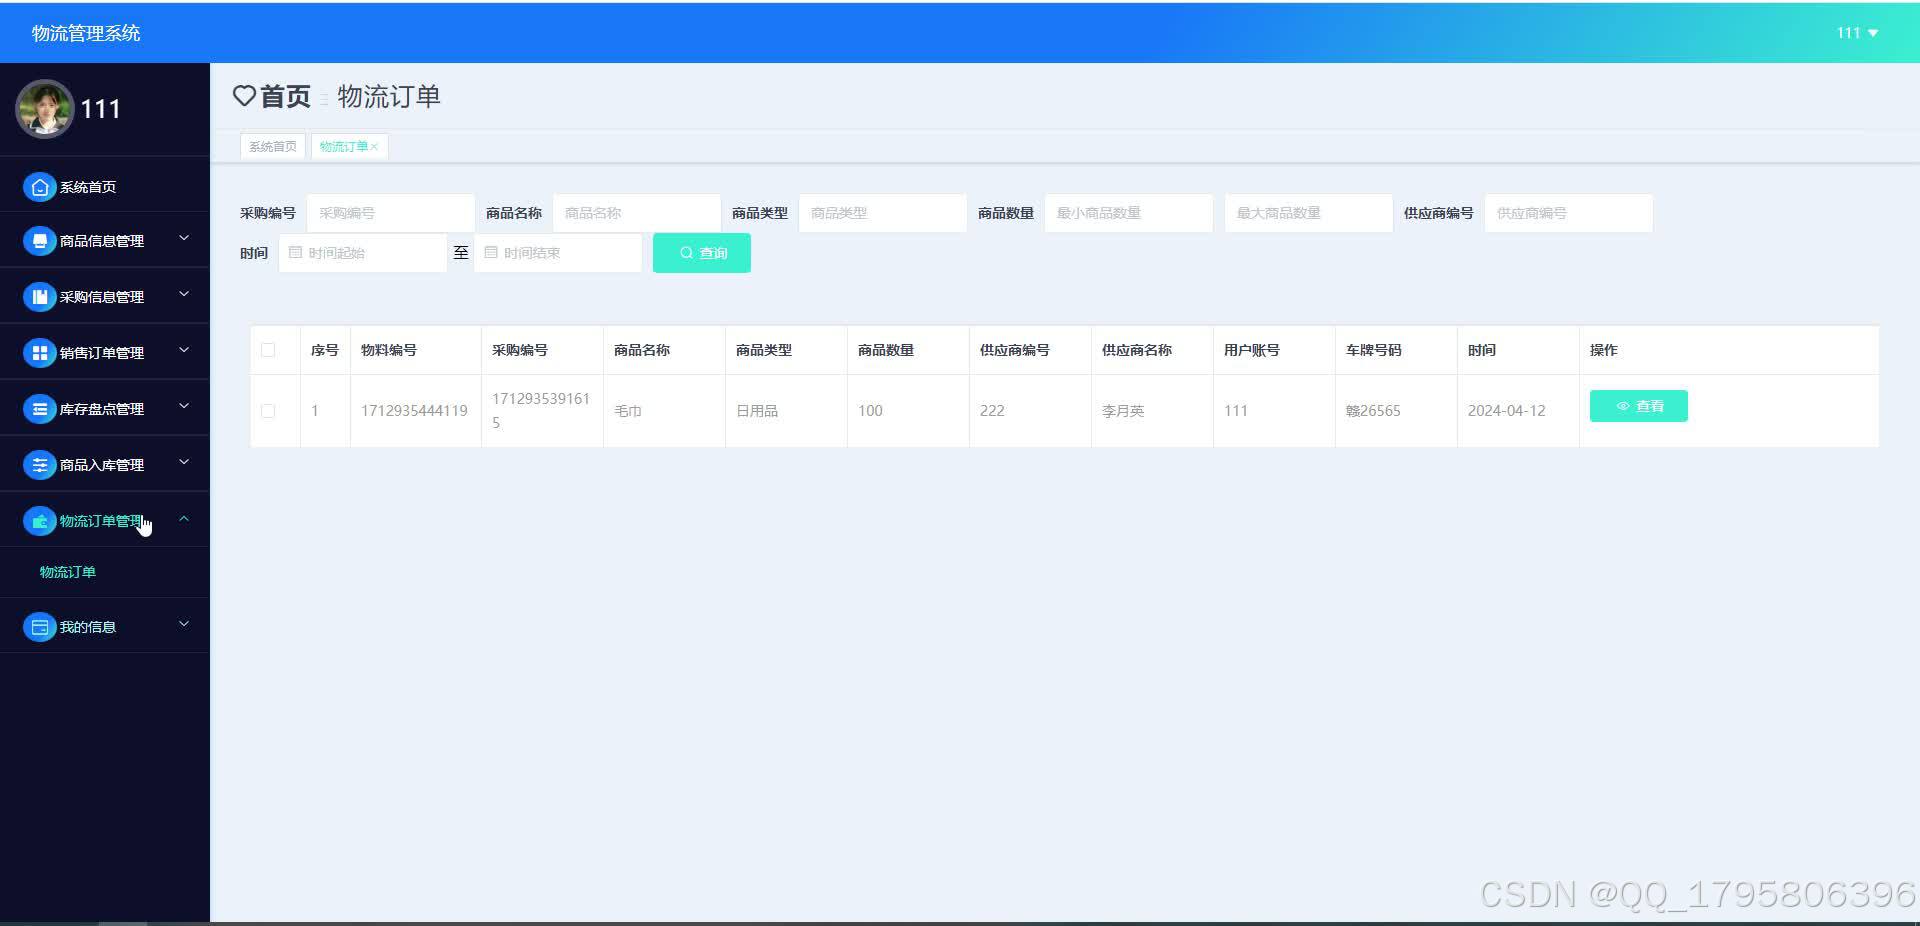1920x926 pixels.
Task: Click the user avatar photo
Action: [44, 109]
